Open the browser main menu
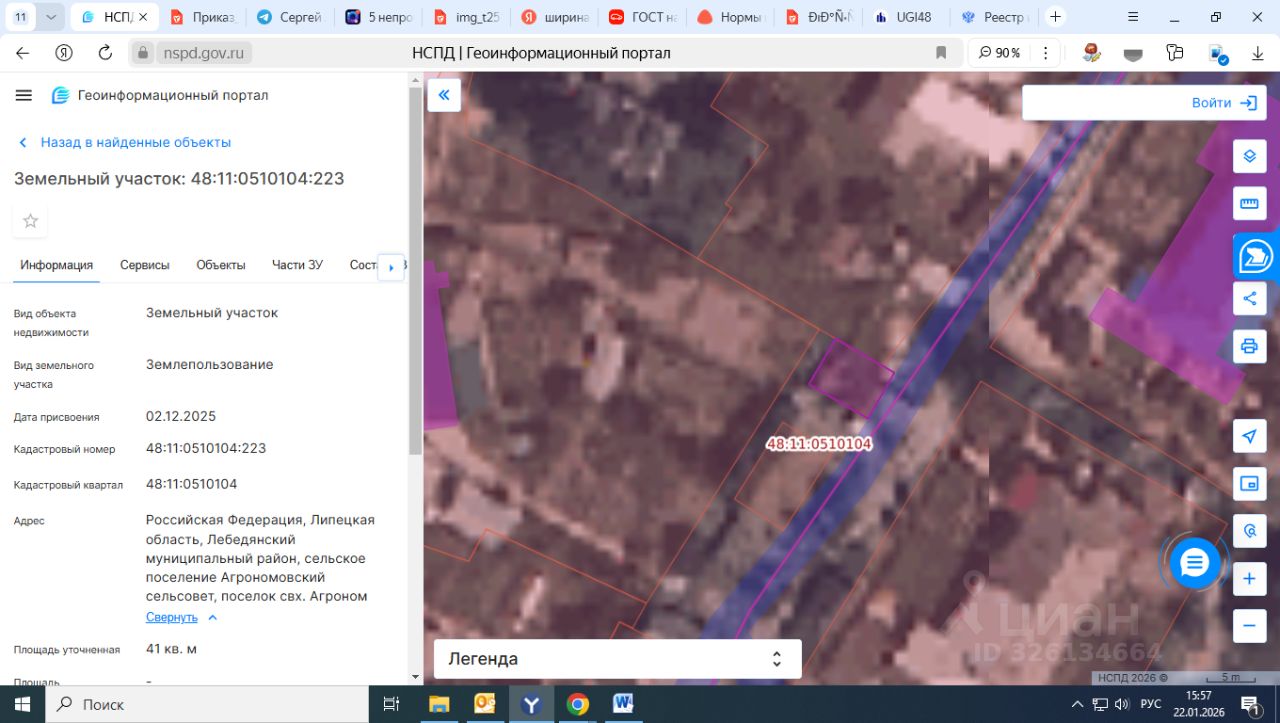1280x723 pixels. click(1132, 17)
